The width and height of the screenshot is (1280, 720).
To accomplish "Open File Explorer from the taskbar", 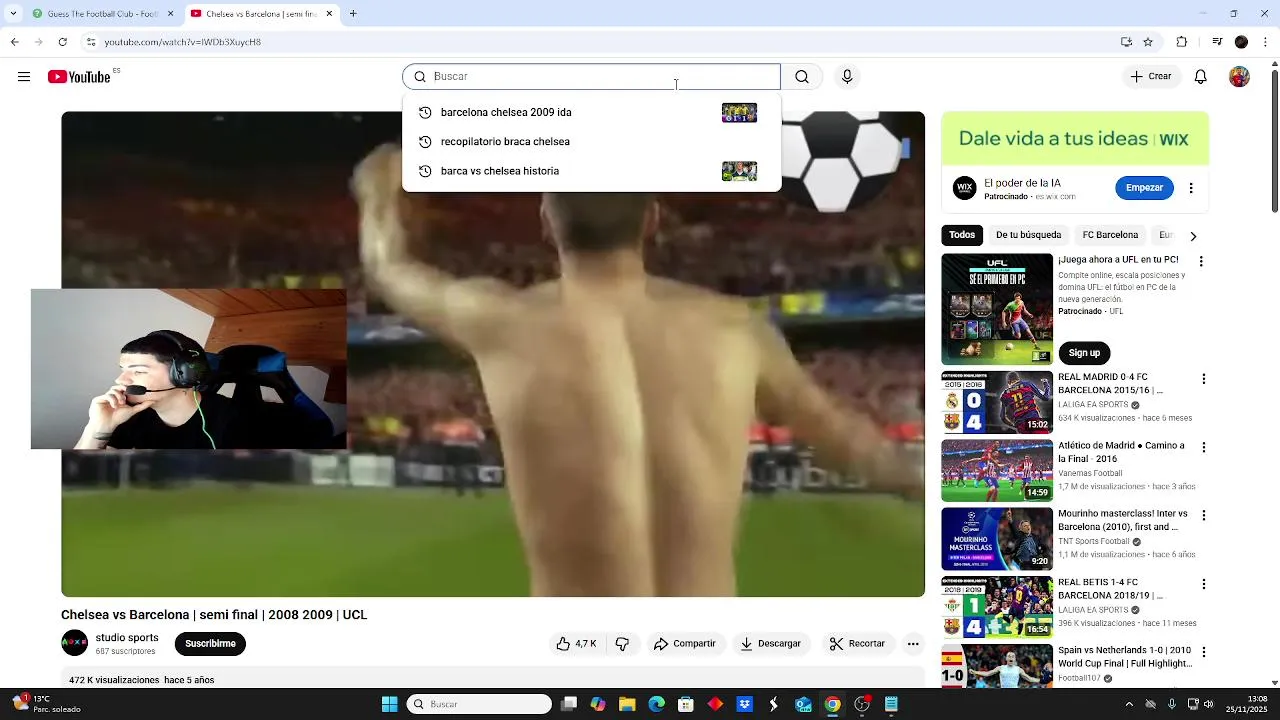I will coord(627,704).
